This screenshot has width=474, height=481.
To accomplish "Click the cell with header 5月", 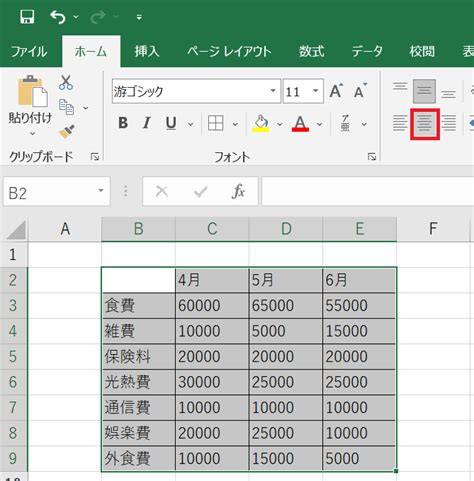I will [286, 280].
